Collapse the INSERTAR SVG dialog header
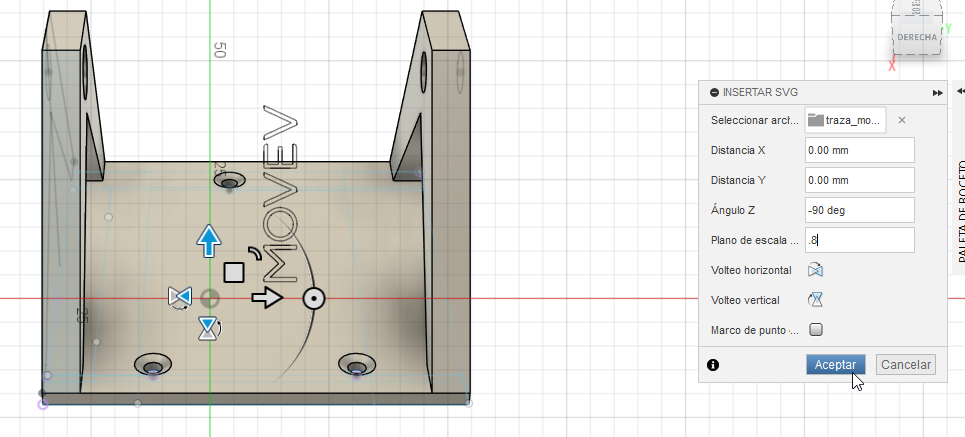965x437 pixels. [x=714, y=92]
